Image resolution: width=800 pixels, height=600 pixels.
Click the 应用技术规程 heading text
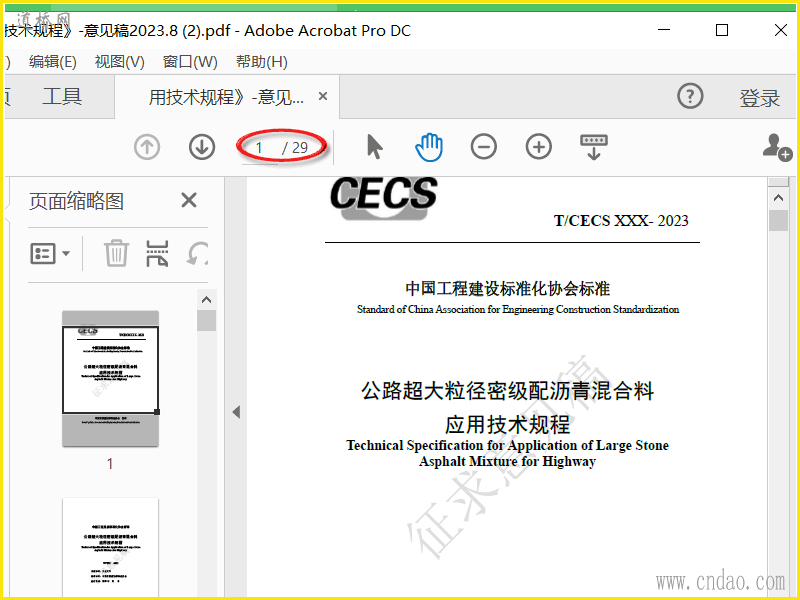(x=507, y=424)
